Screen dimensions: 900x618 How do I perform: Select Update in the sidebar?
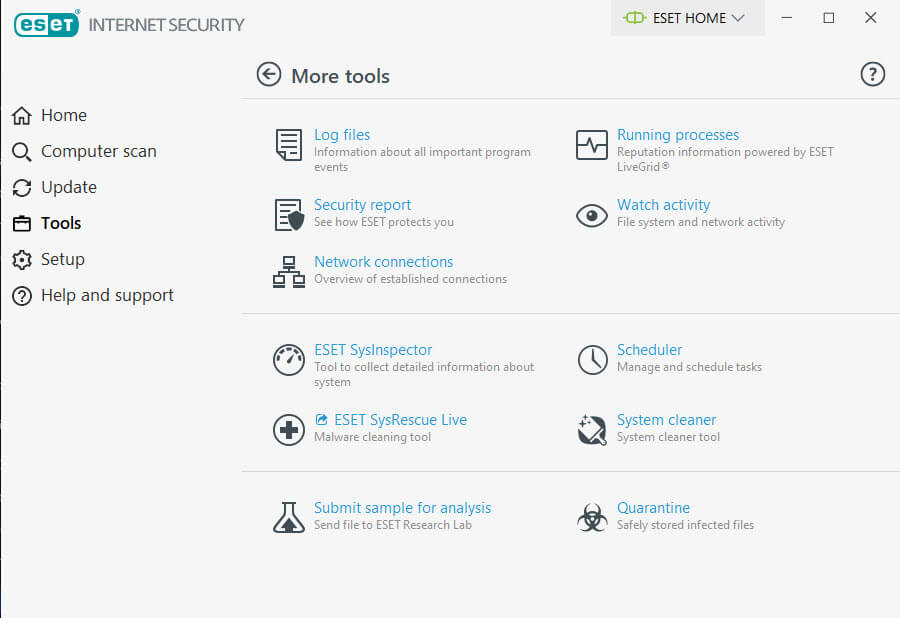(69, 188)
